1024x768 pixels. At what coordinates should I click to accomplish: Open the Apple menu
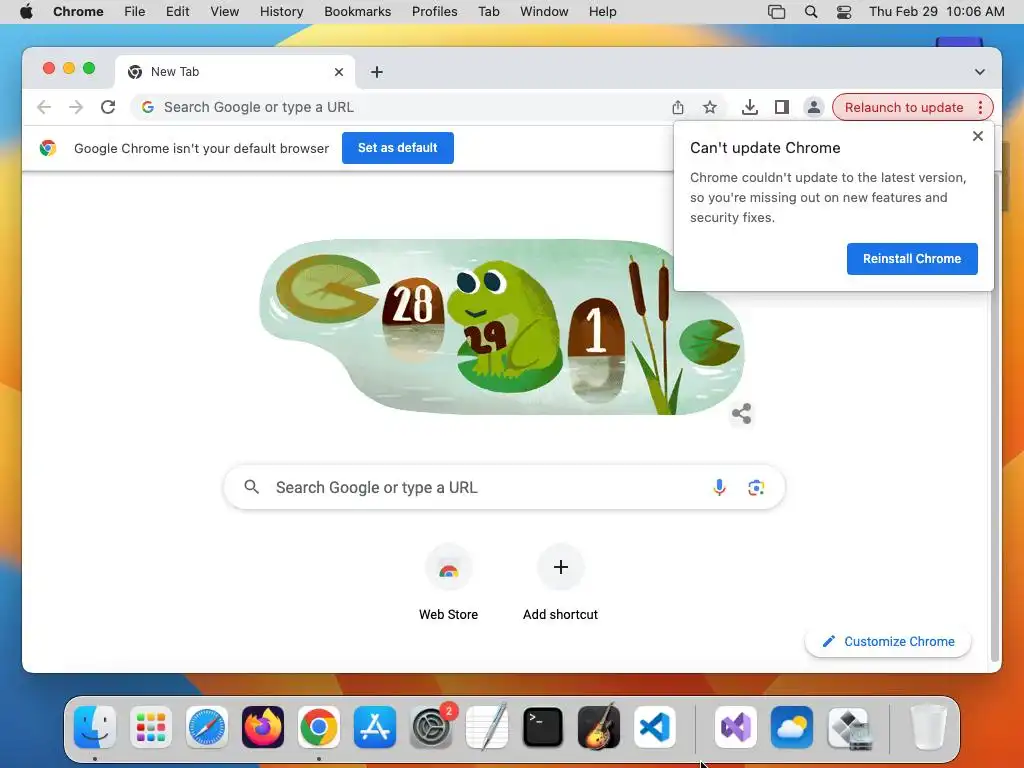(x=26, y=12)
